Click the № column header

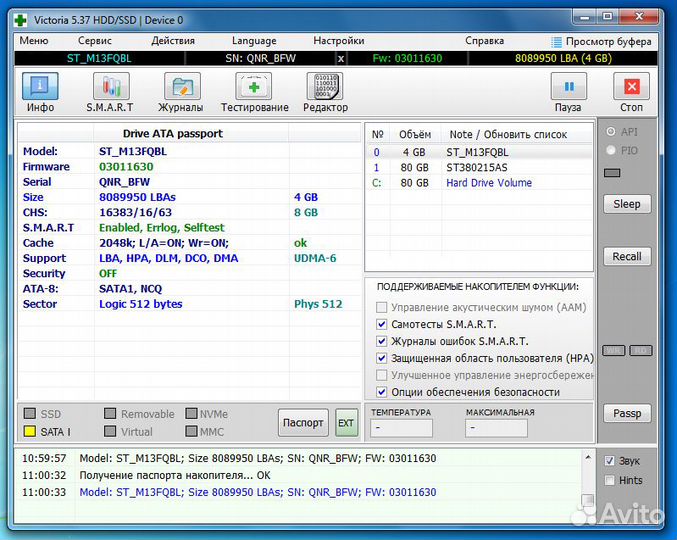(x=378, y=135)
